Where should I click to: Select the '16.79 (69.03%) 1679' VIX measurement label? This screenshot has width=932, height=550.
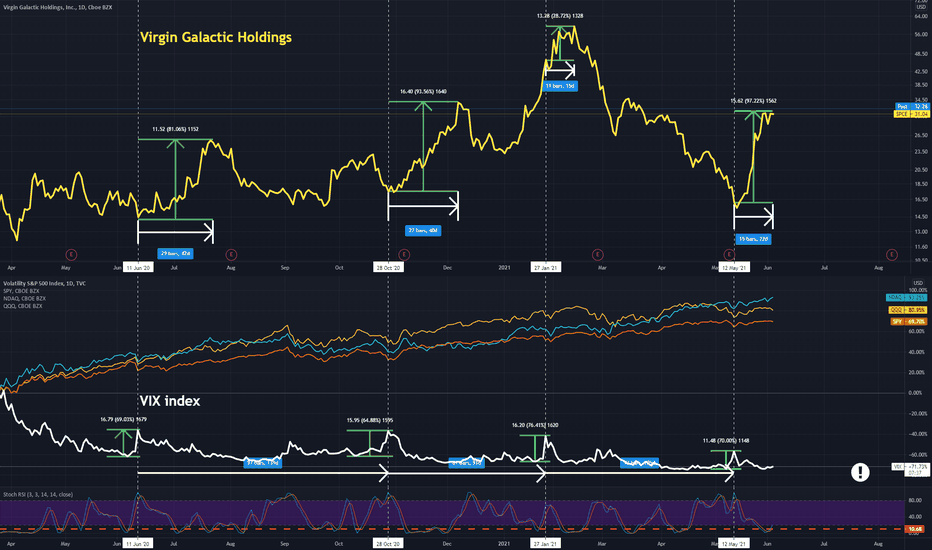[124, 419]
